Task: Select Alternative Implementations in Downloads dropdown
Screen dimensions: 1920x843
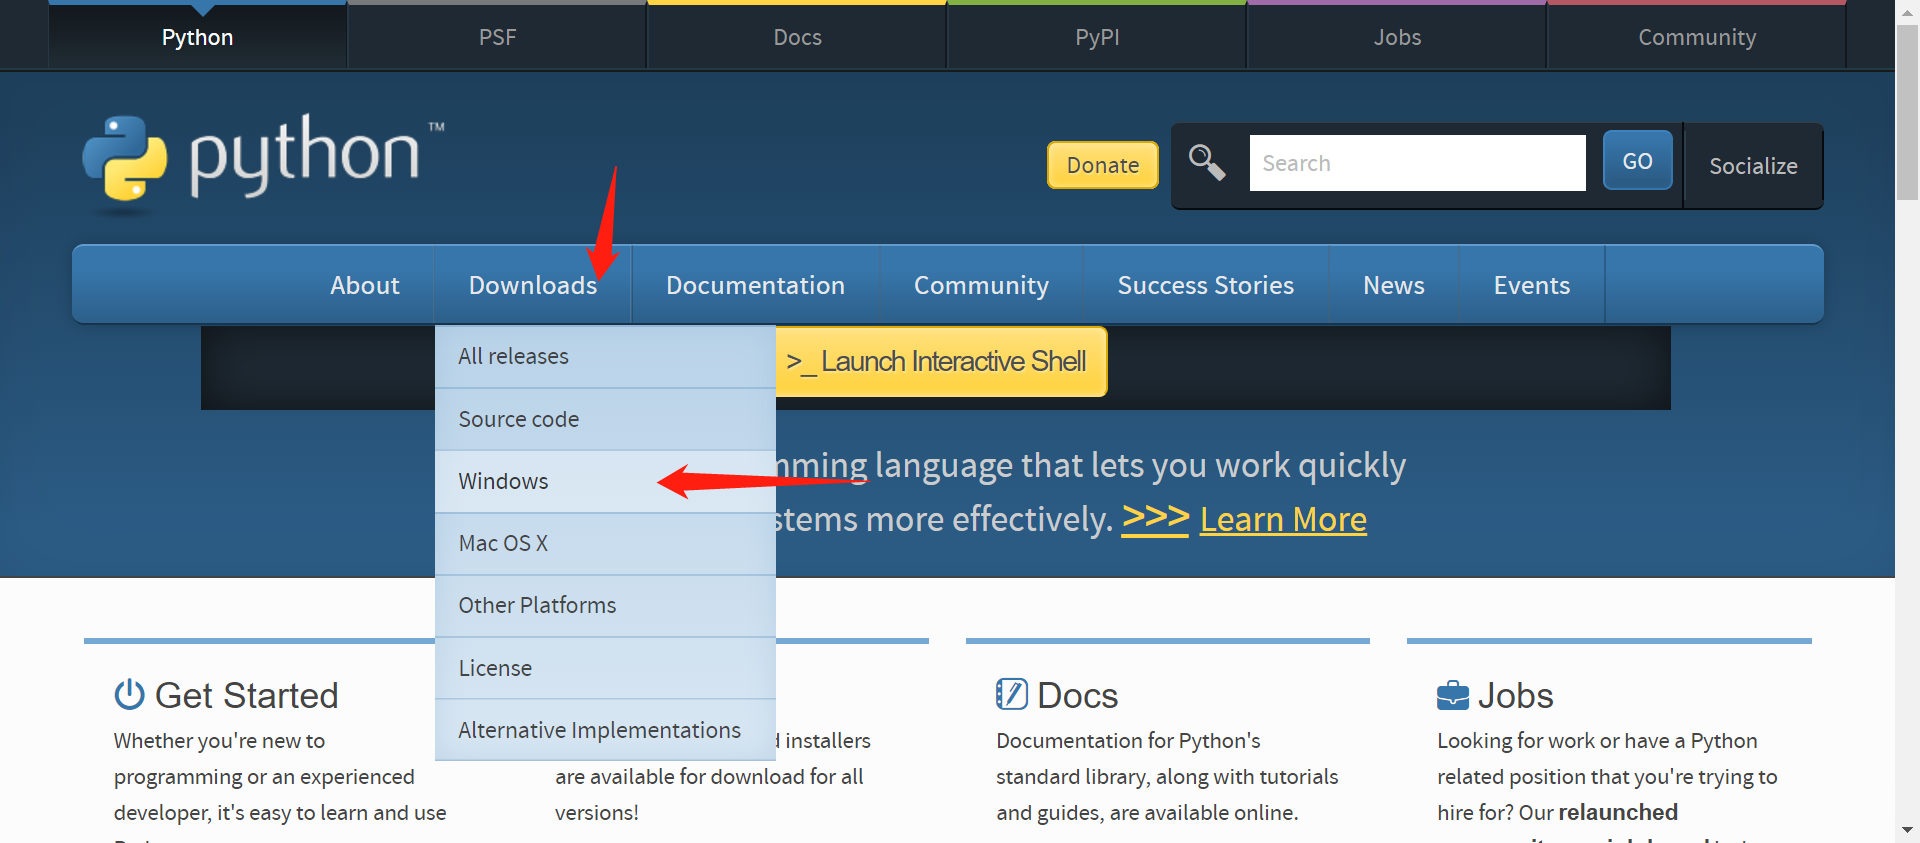Action: pyautogui.click(x=605, y=730)
